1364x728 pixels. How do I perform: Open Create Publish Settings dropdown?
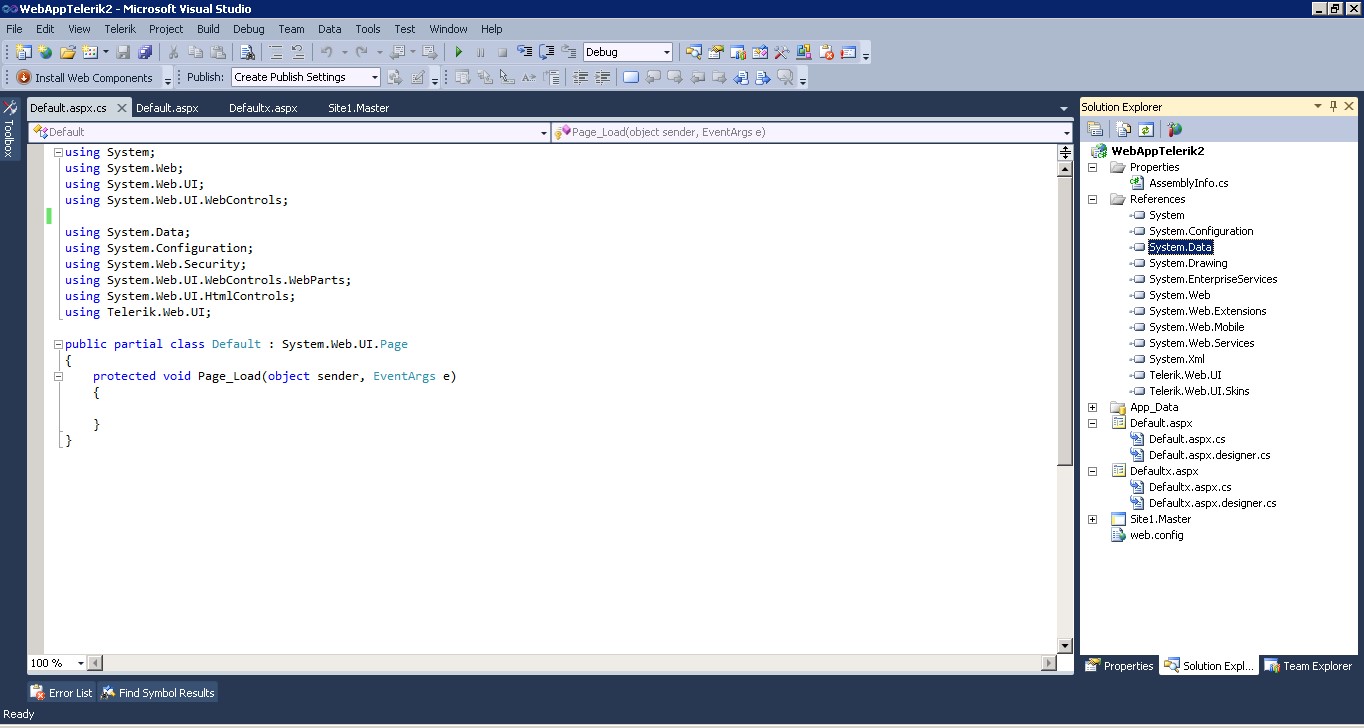[x=375, y=77]
